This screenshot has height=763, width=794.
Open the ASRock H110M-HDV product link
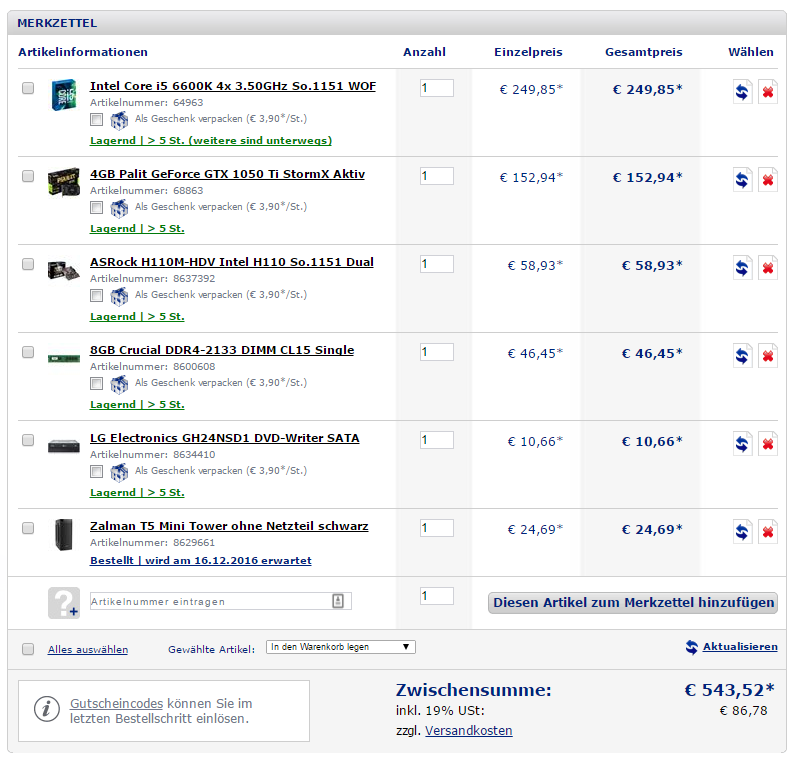tap(232, 262)
